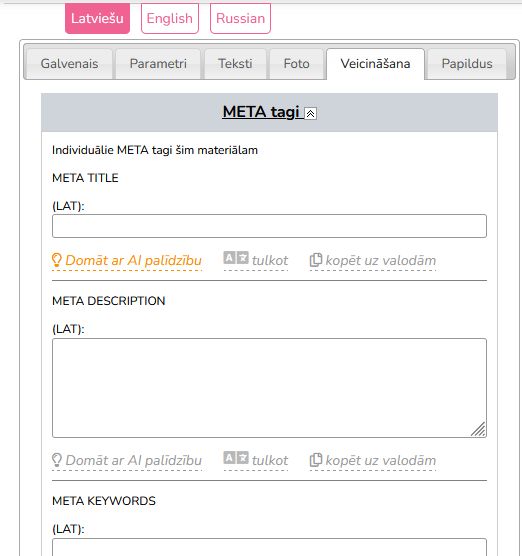Click the META KEYWORDS (LAT) input field
This screenshot has width=522, height=556.
click(x=270, y=547)
